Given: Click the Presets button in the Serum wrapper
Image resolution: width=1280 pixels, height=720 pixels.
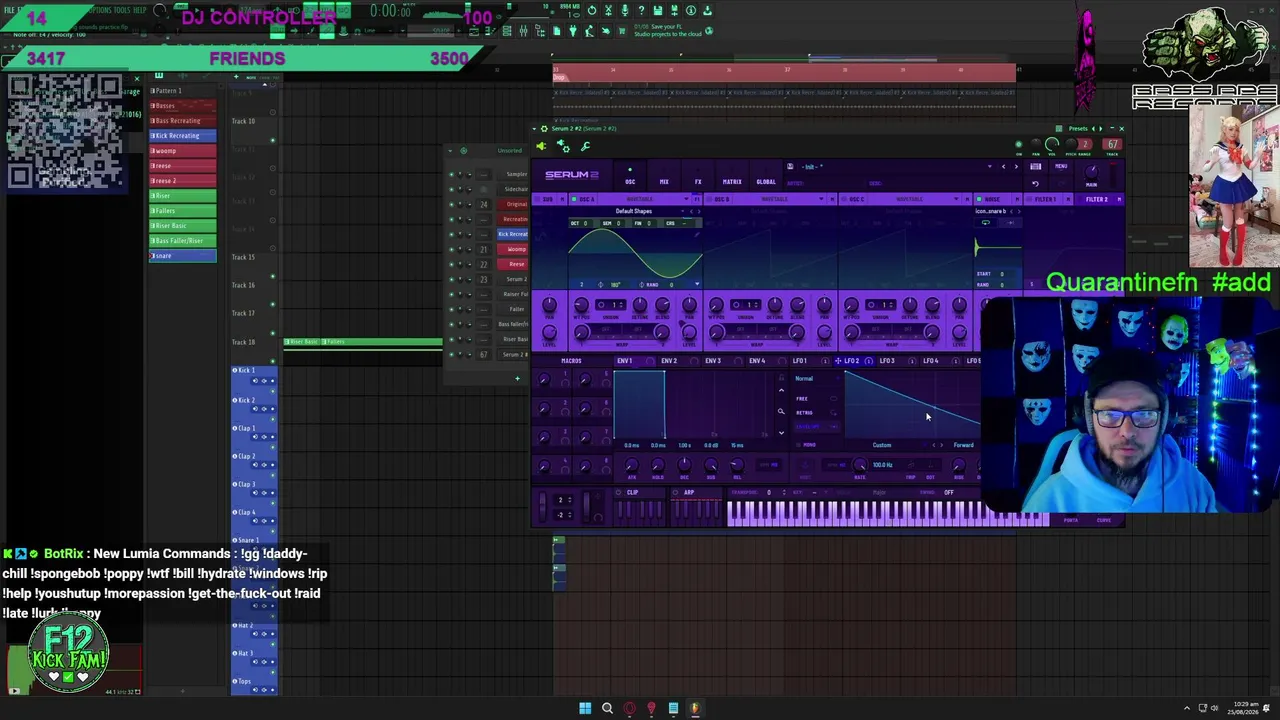Looking at the screenshot, I should coord(1078,128).
